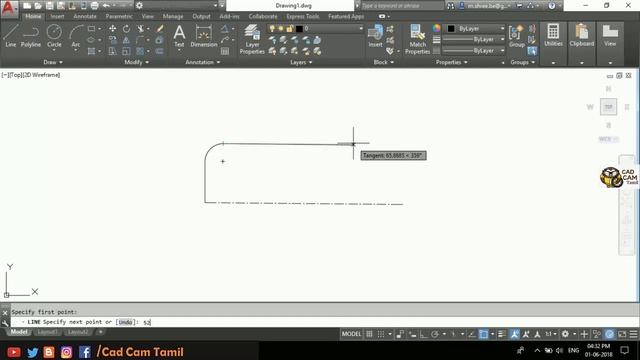Viewport: 640px width, 360px height.
Task: Expand the Annotation panel
Action: tap(202, 62)
